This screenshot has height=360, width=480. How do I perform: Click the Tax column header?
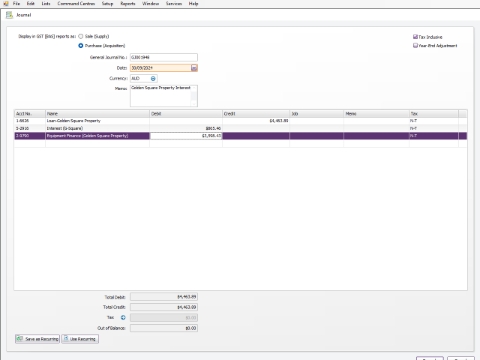(434, 114)
